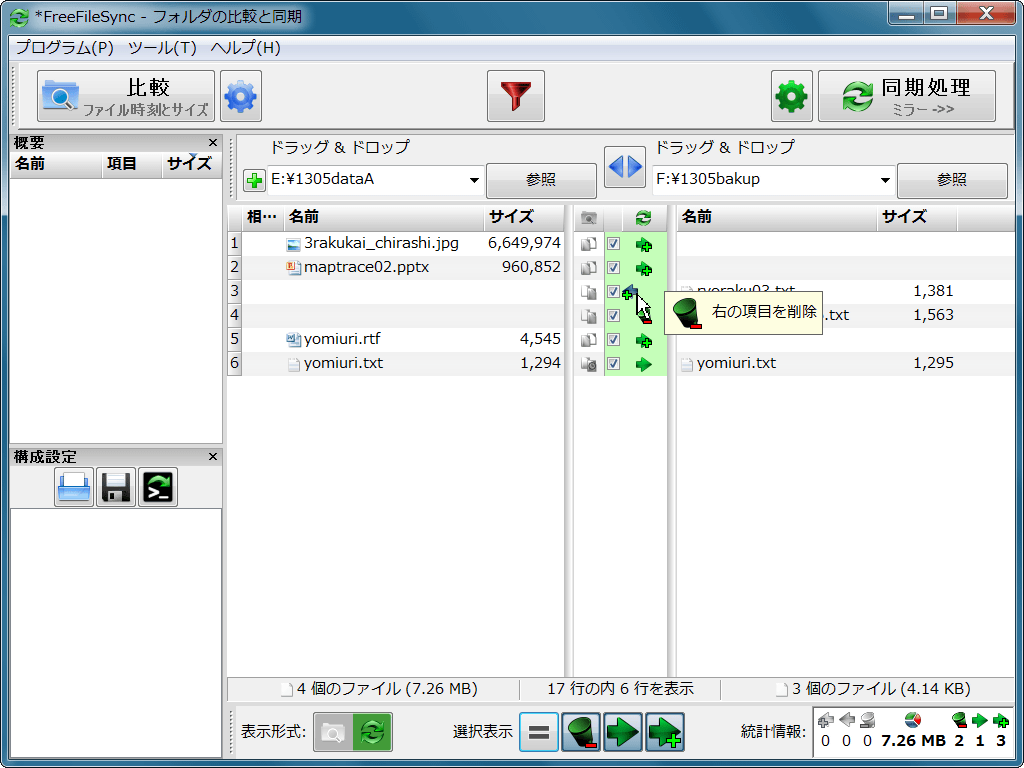Uncheck yomiuri.txt row checkbox
This screenshot has height=768, width=1024.
point(613,364)
